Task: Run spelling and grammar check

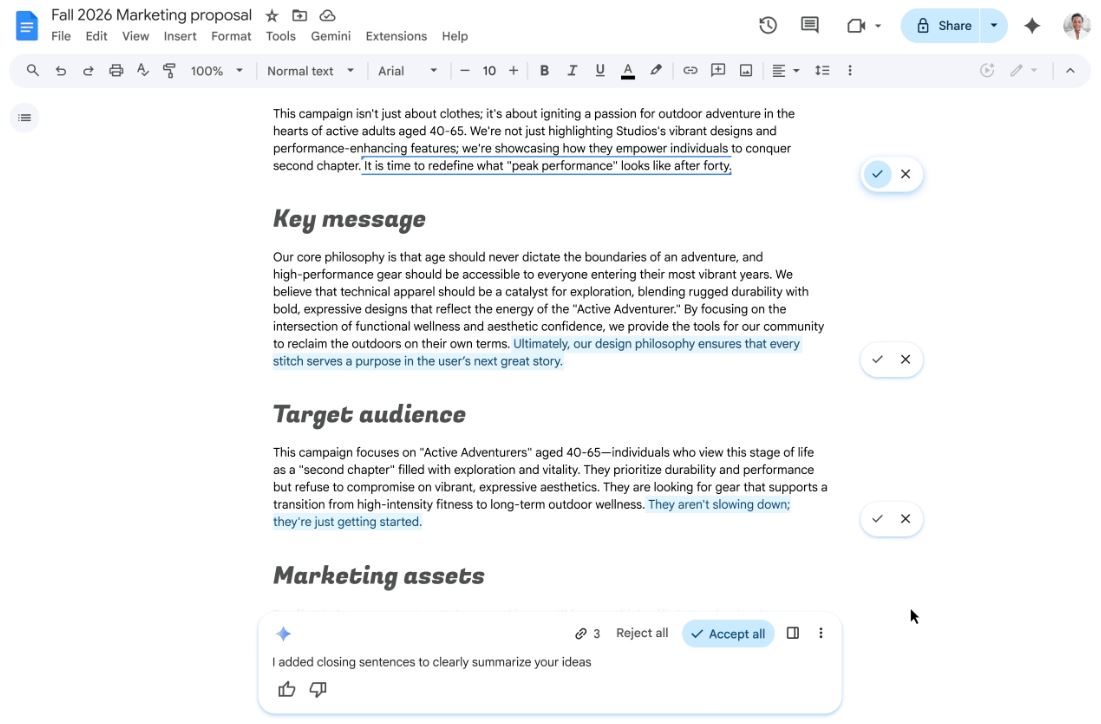Action: click(141, 70)
